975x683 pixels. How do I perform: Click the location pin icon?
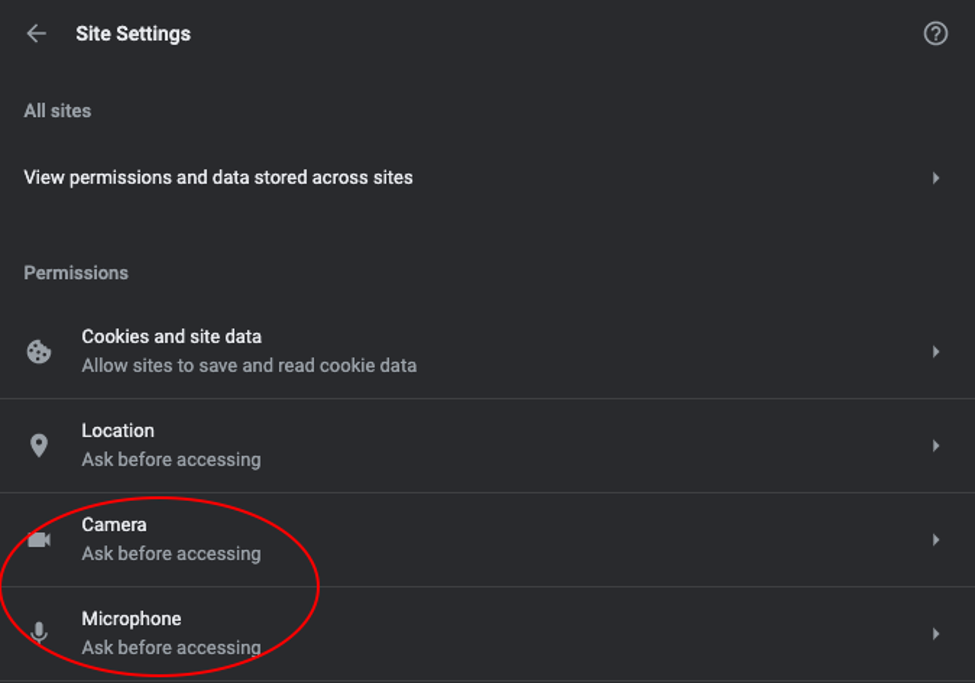pyautogui.click(x=39, y=445)
